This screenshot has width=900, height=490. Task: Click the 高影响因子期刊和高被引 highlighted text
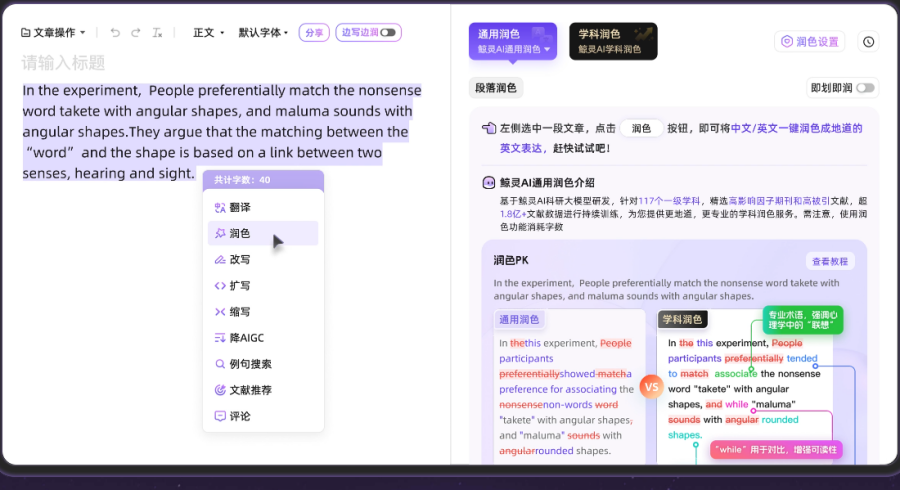click(x=779, y=201)
